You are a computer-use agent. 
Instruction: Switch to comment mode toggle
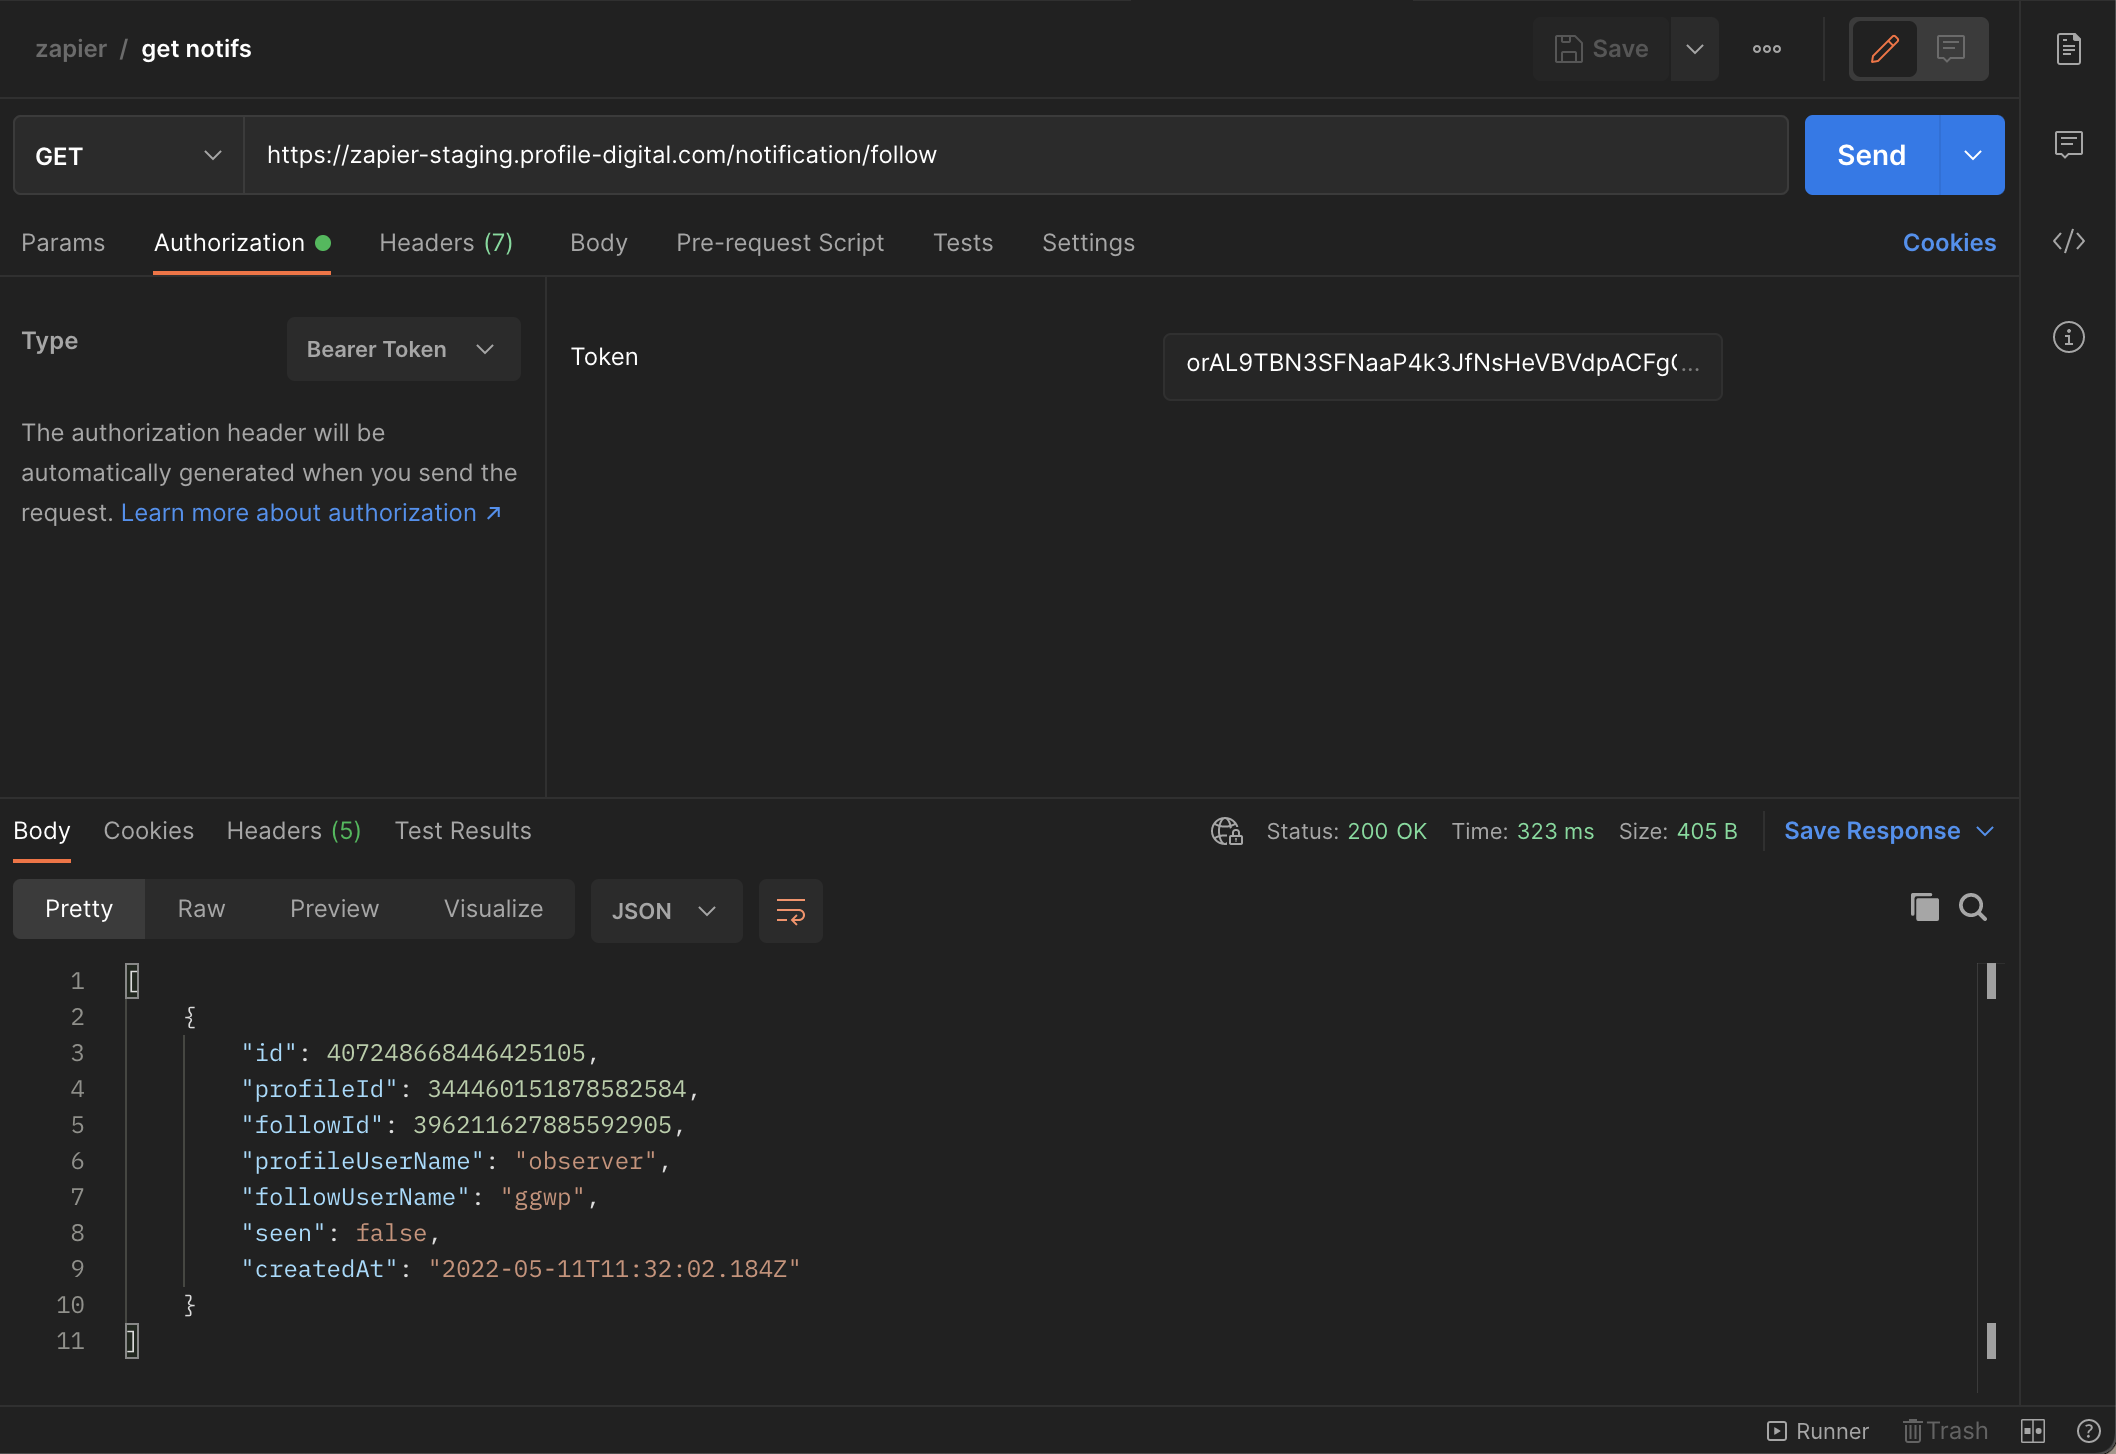(1950, 49)
